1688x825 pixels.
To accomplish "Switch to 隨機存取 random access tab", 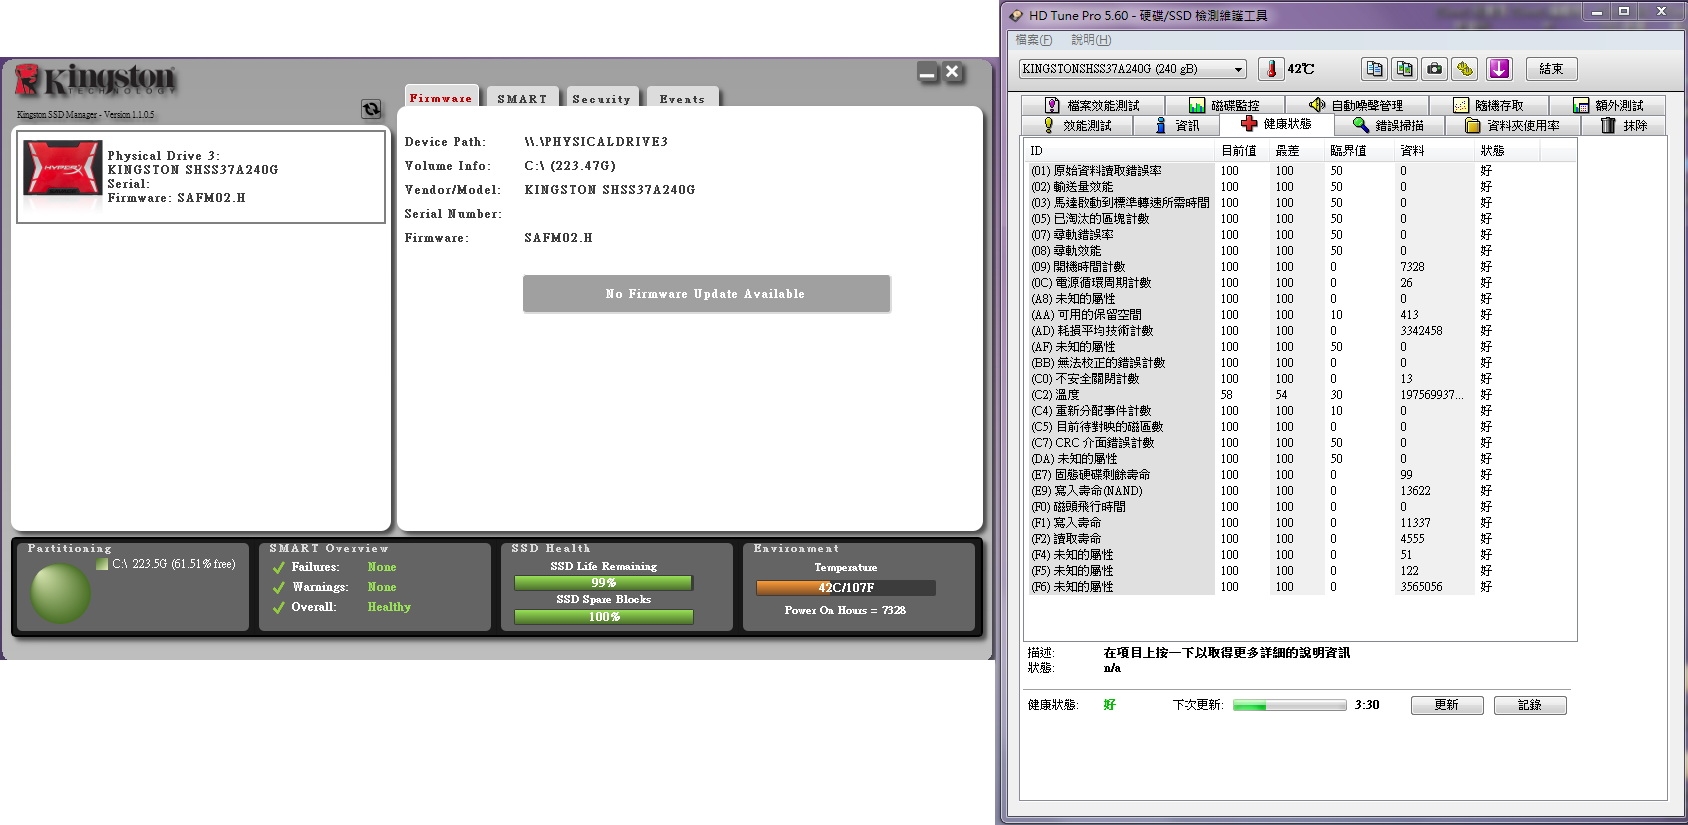I will 1488,105.
